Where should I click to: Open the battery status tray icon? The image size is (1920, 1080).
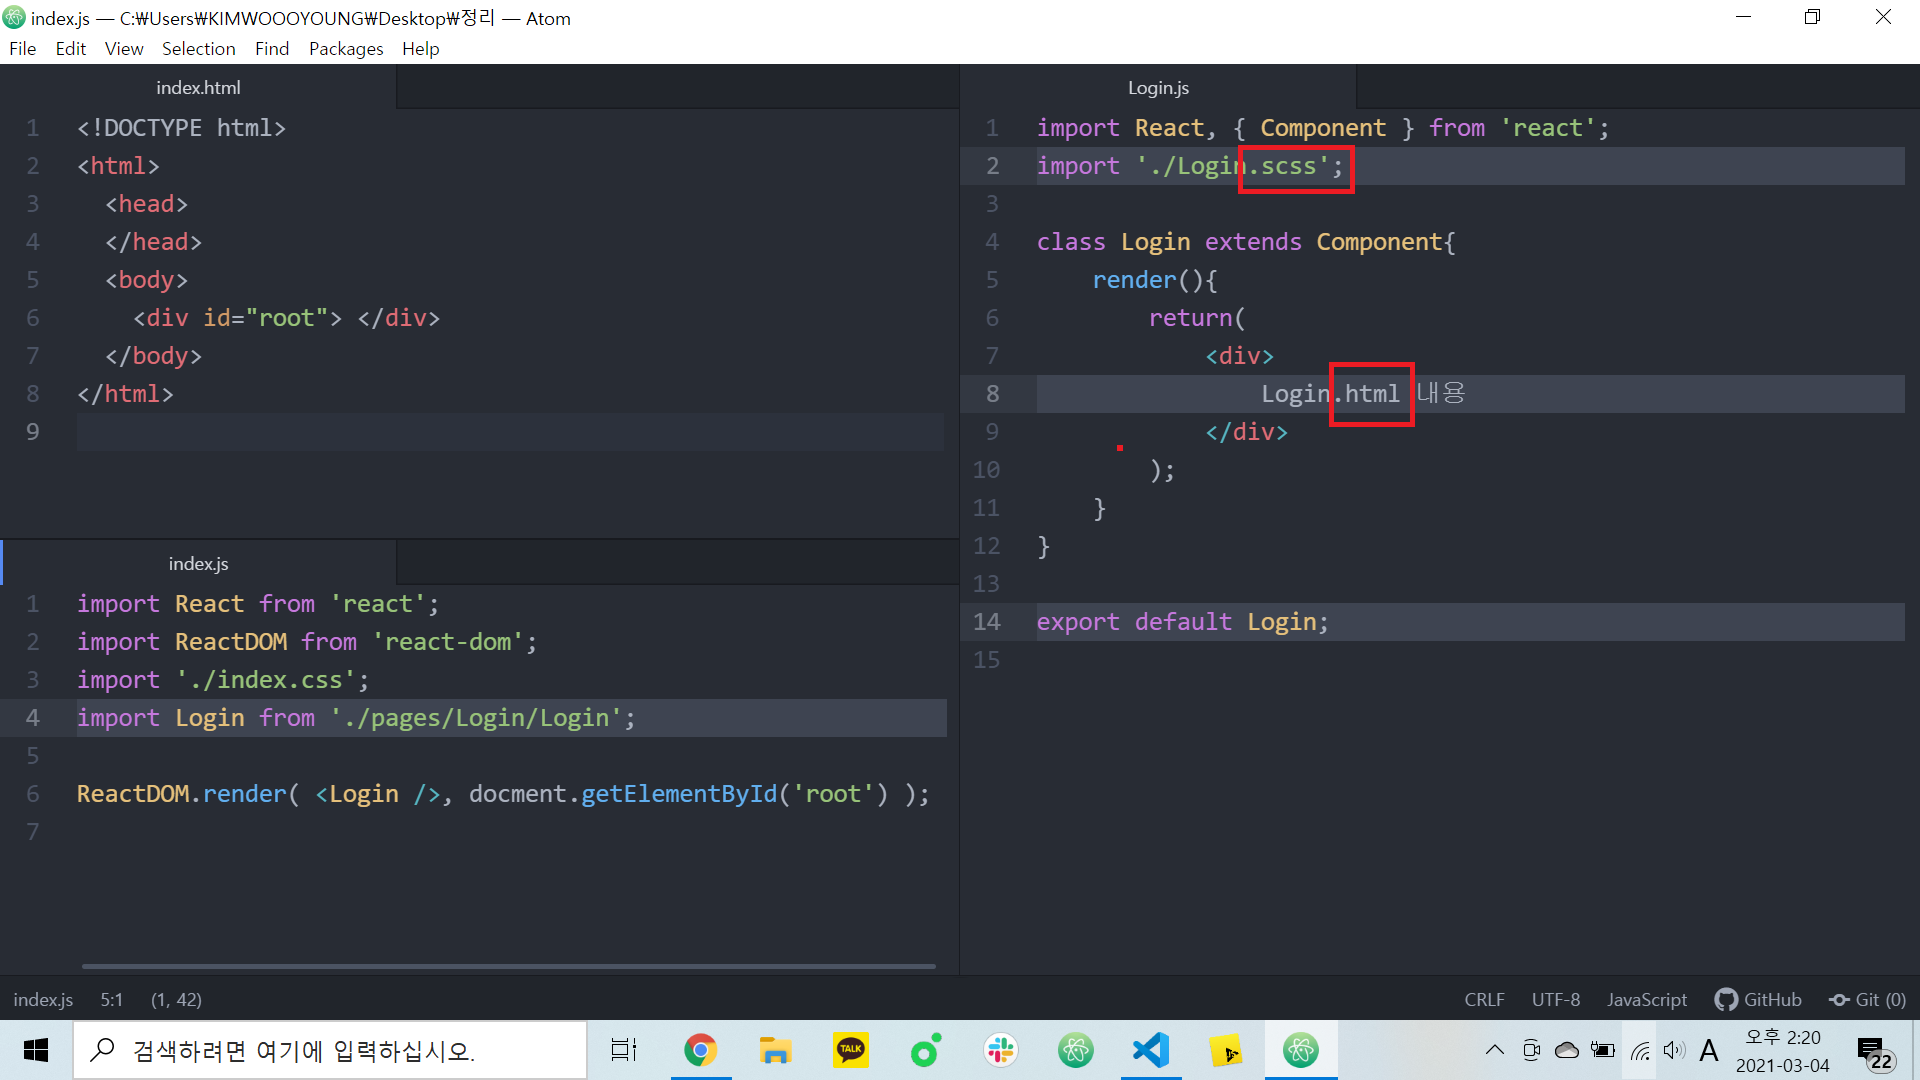coord(1603,1050)
